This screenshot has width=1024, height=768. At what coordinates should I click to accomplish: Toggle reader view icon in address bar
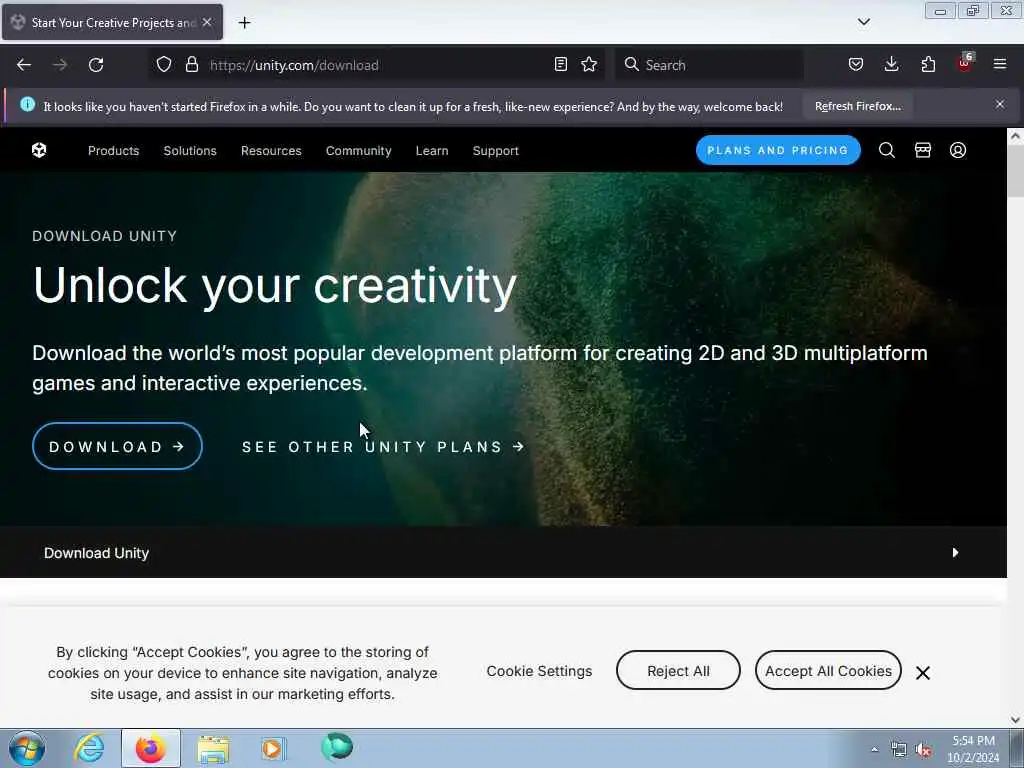(x=560, y=64)
